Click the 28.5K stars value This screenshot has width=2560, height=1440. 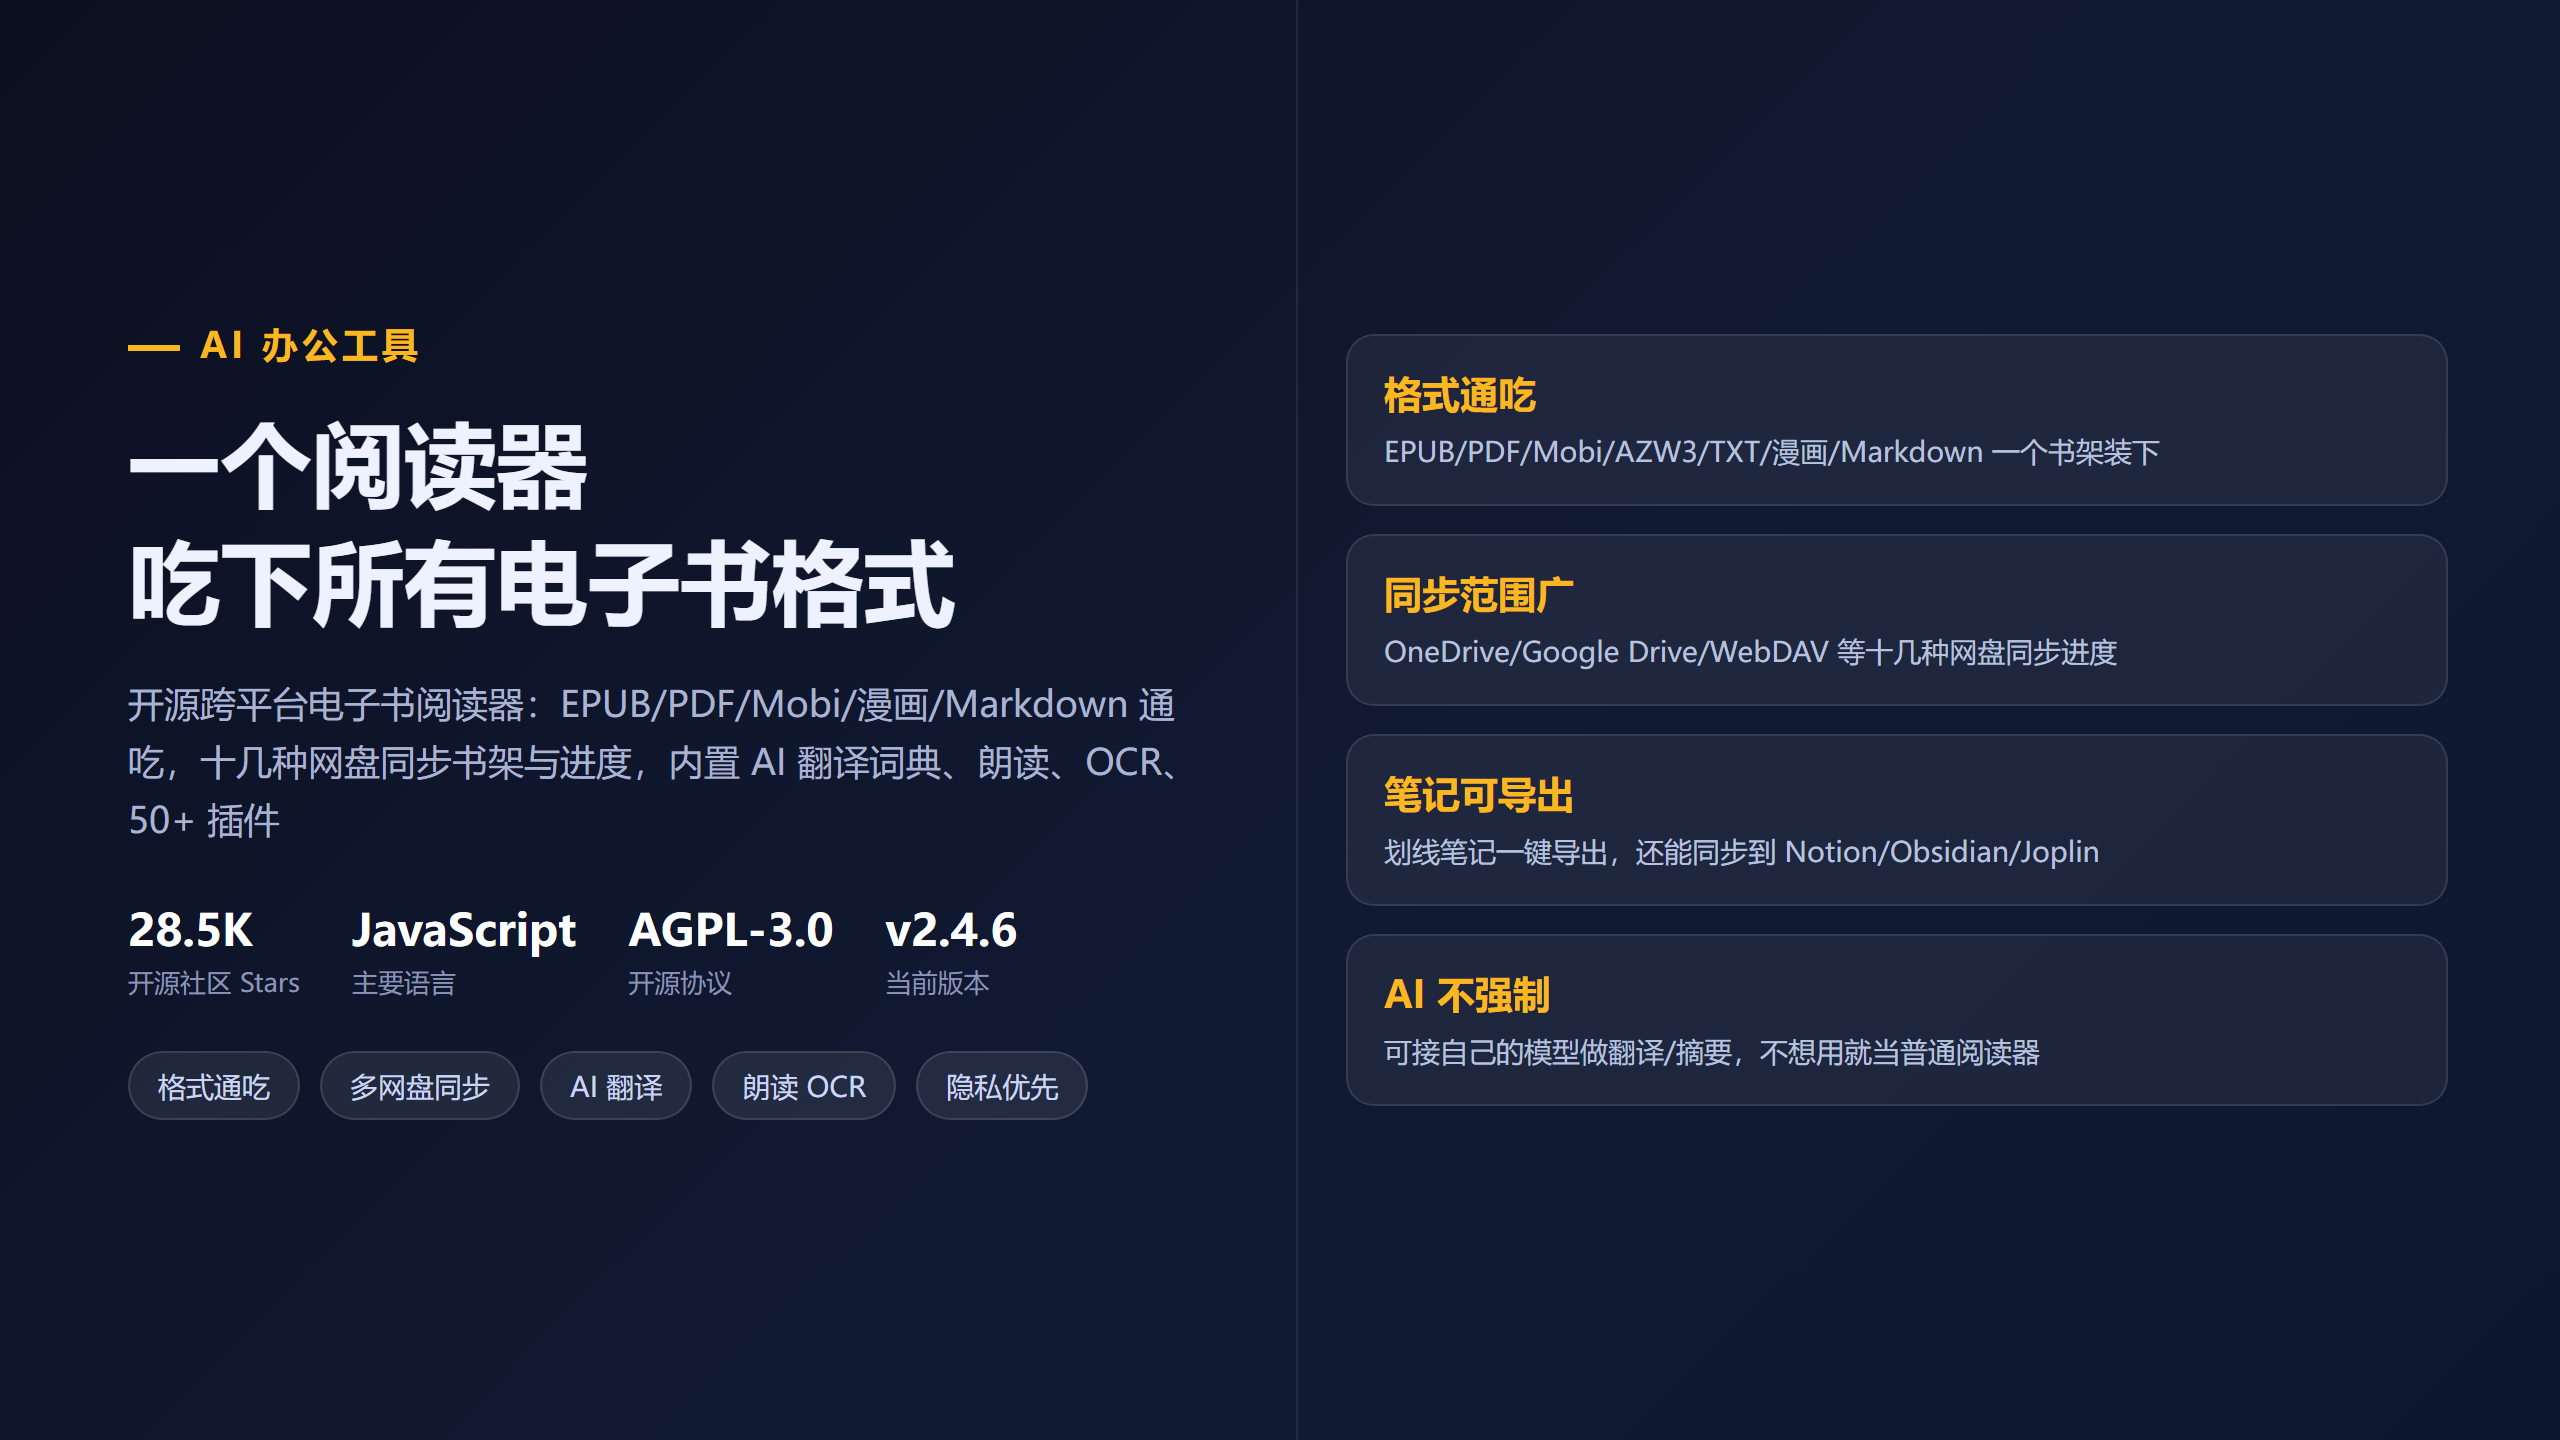tap(191, 930)
